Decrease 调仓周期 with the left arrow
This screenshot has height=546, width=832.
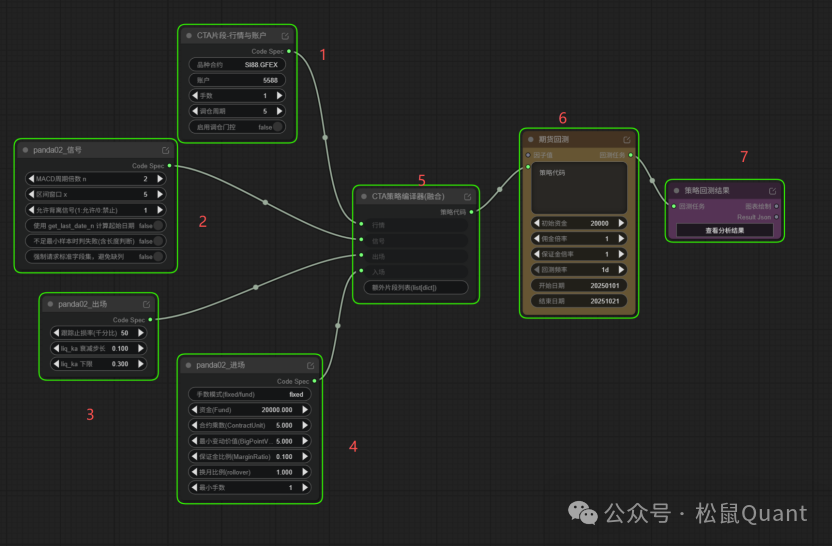coord(195,111)
